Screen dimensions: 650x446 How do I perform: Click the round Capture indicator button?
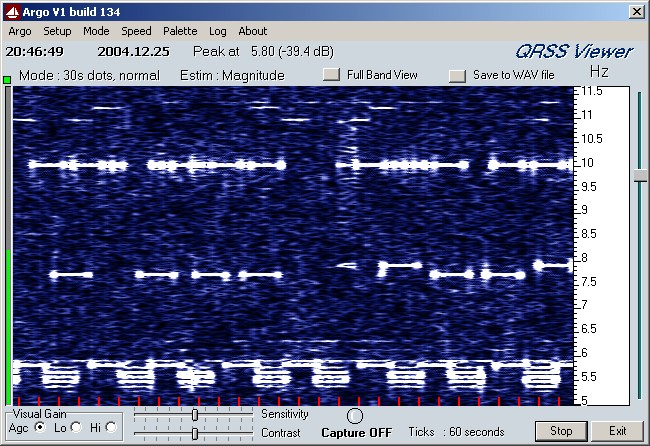355,416
